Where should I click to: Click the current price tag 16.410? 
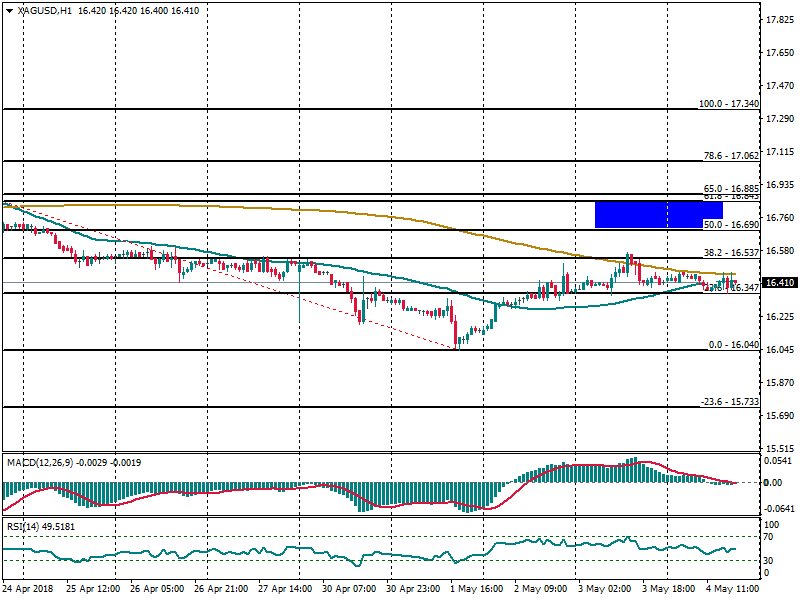pyautogui.click(x=780, y=283)
